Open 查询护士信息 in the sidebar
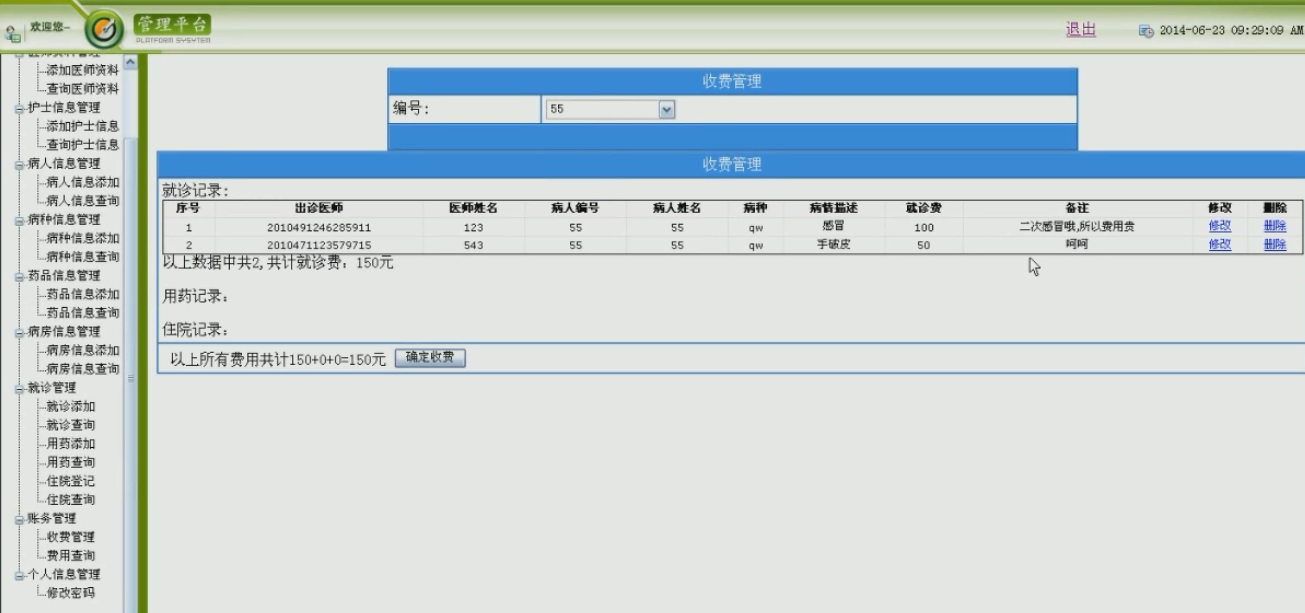Image resolution: width=1305 pixels, height=613 pixels. (83, 145)
